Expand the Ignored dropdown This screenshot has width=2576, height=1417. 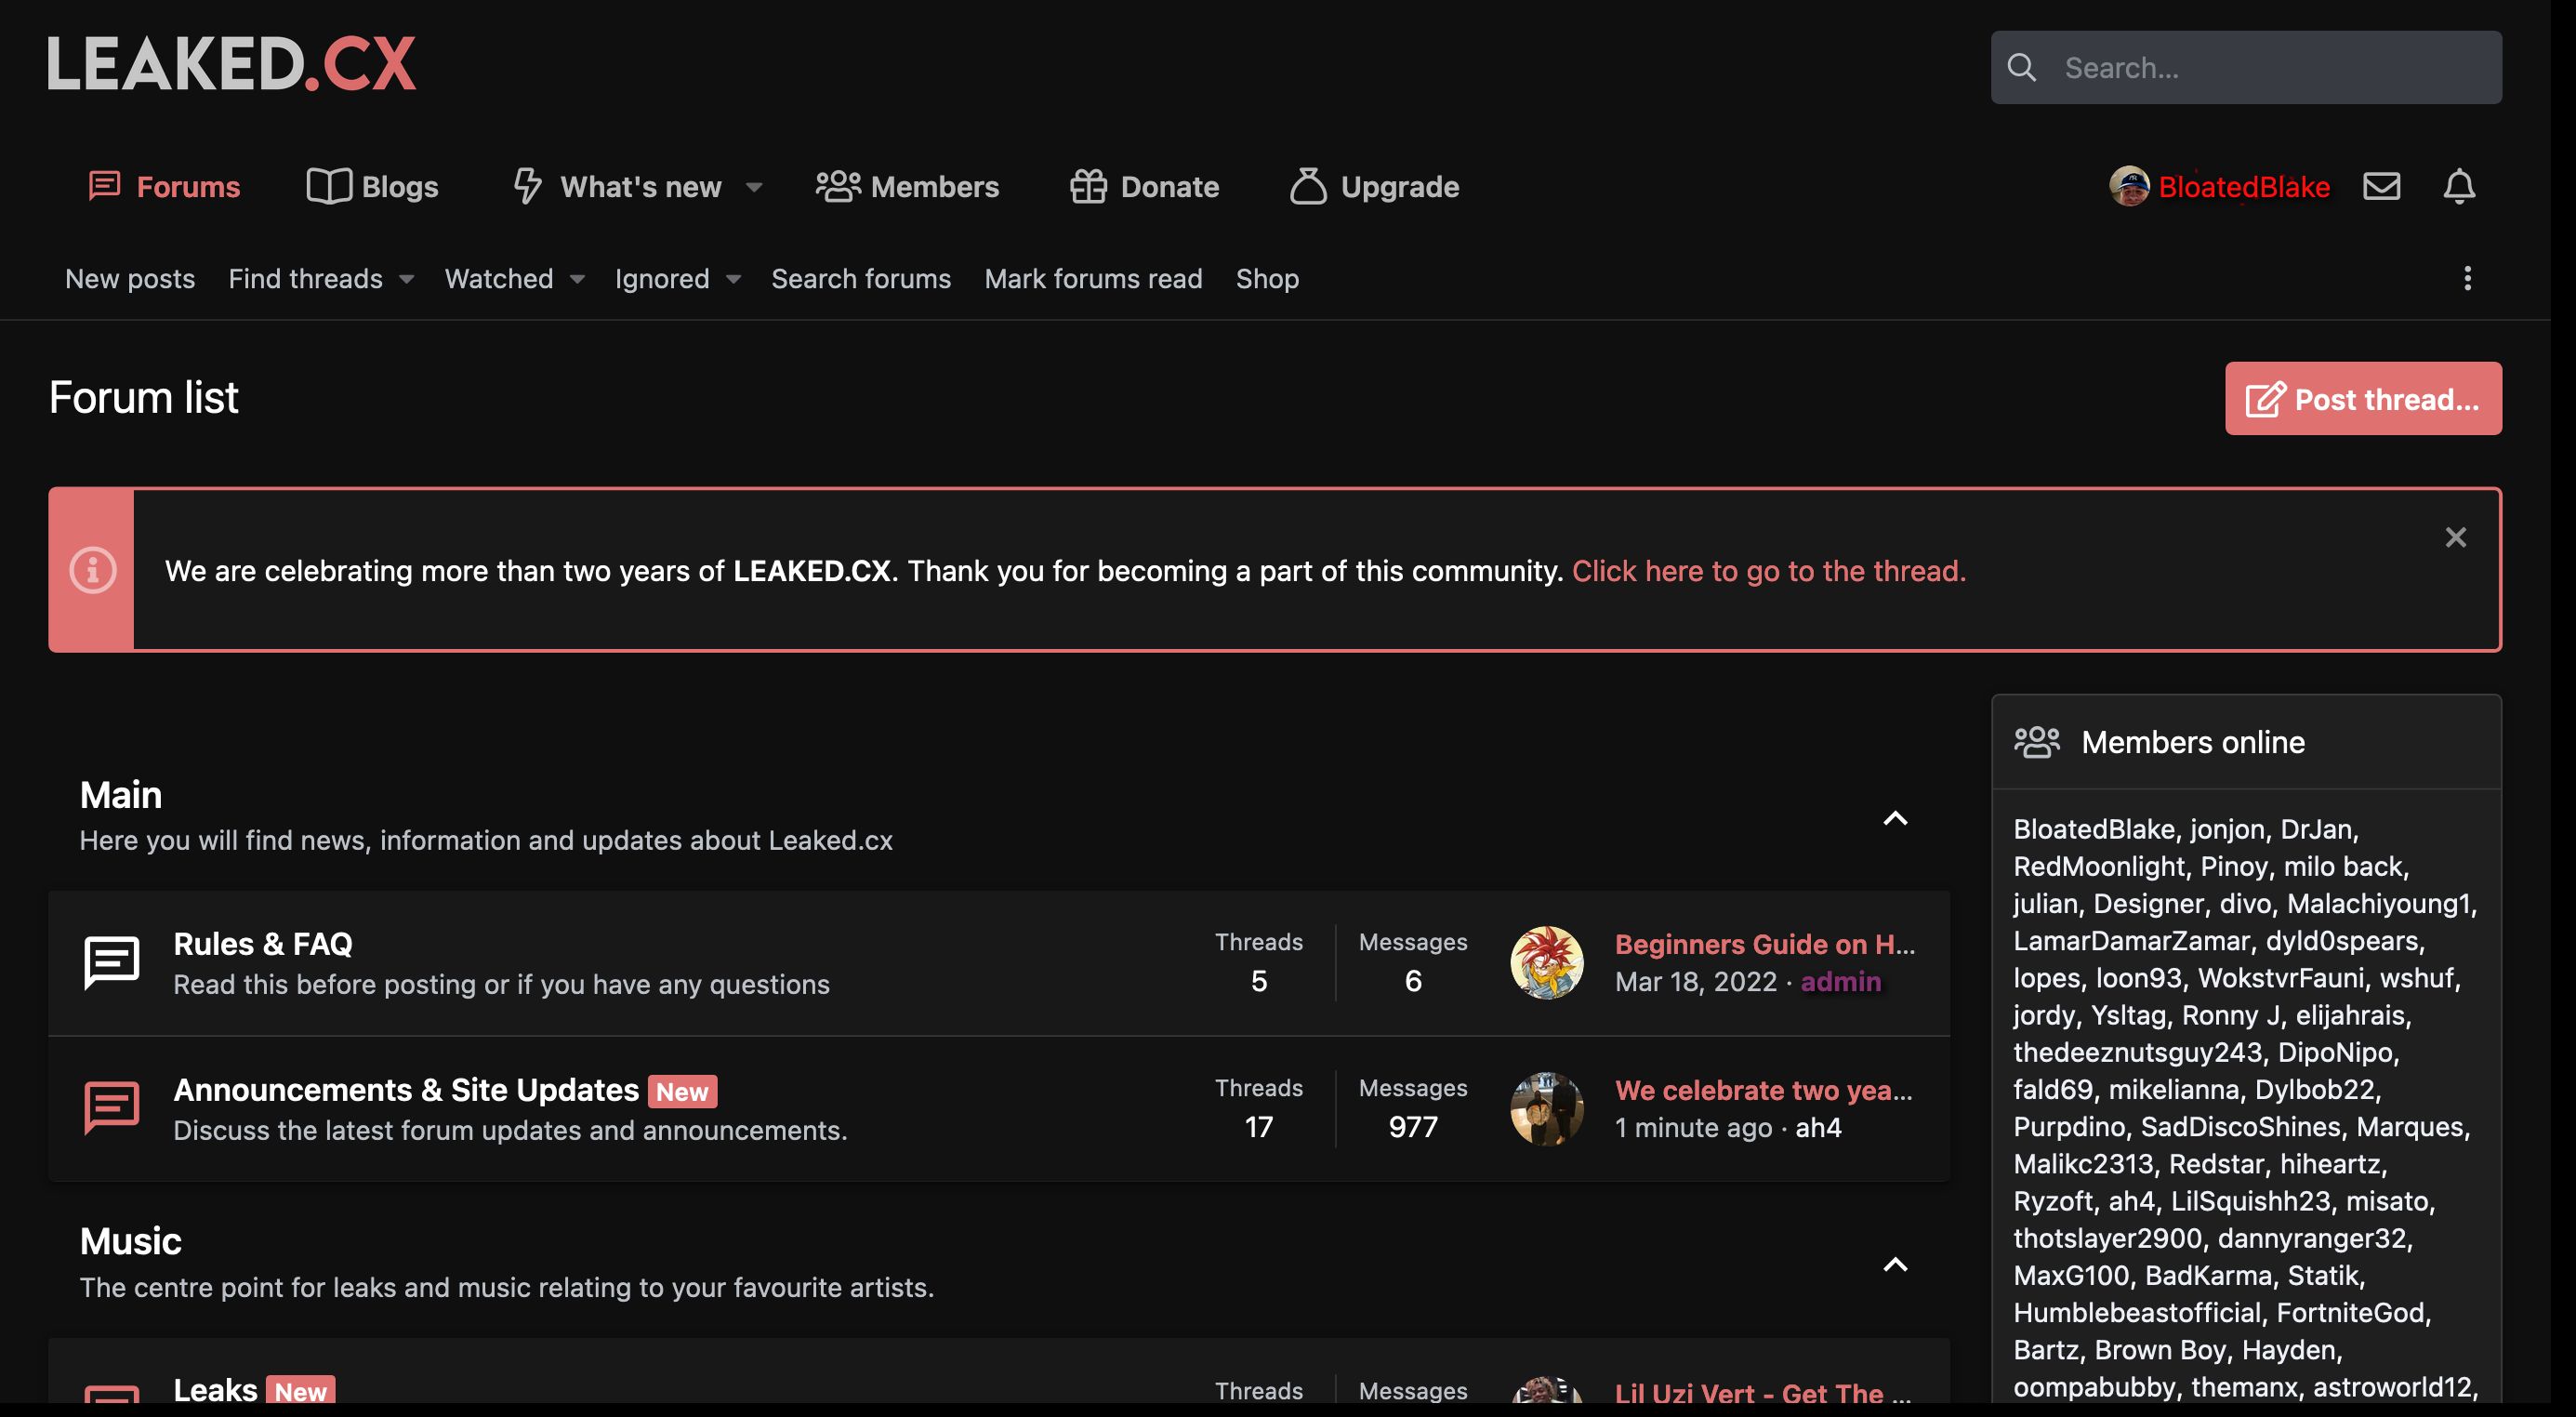click(x=733, y=279)
